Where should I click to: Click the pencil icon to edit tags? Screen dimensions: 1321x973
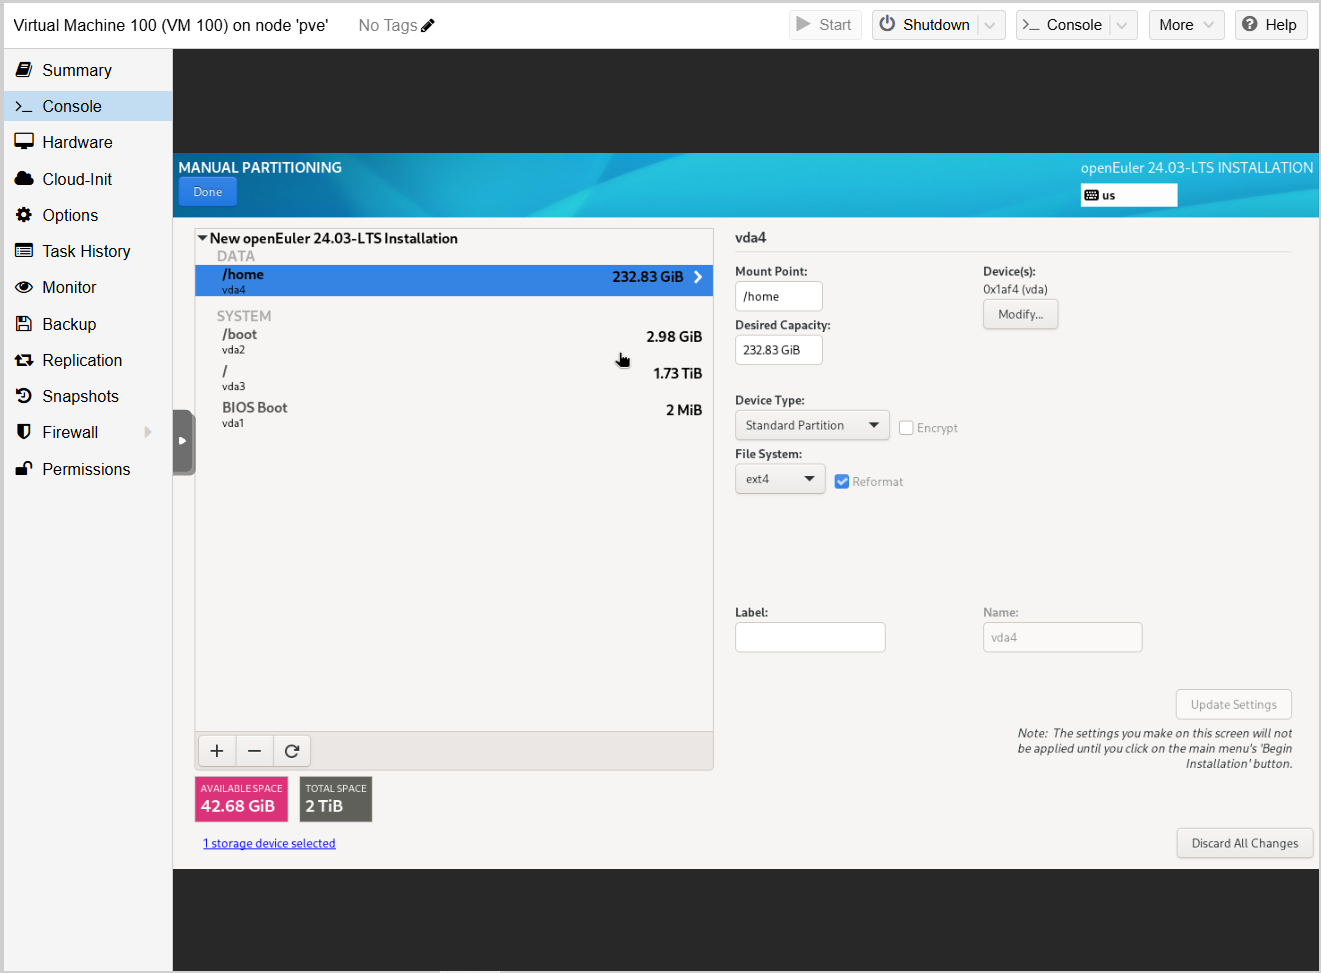pos(428,26)
